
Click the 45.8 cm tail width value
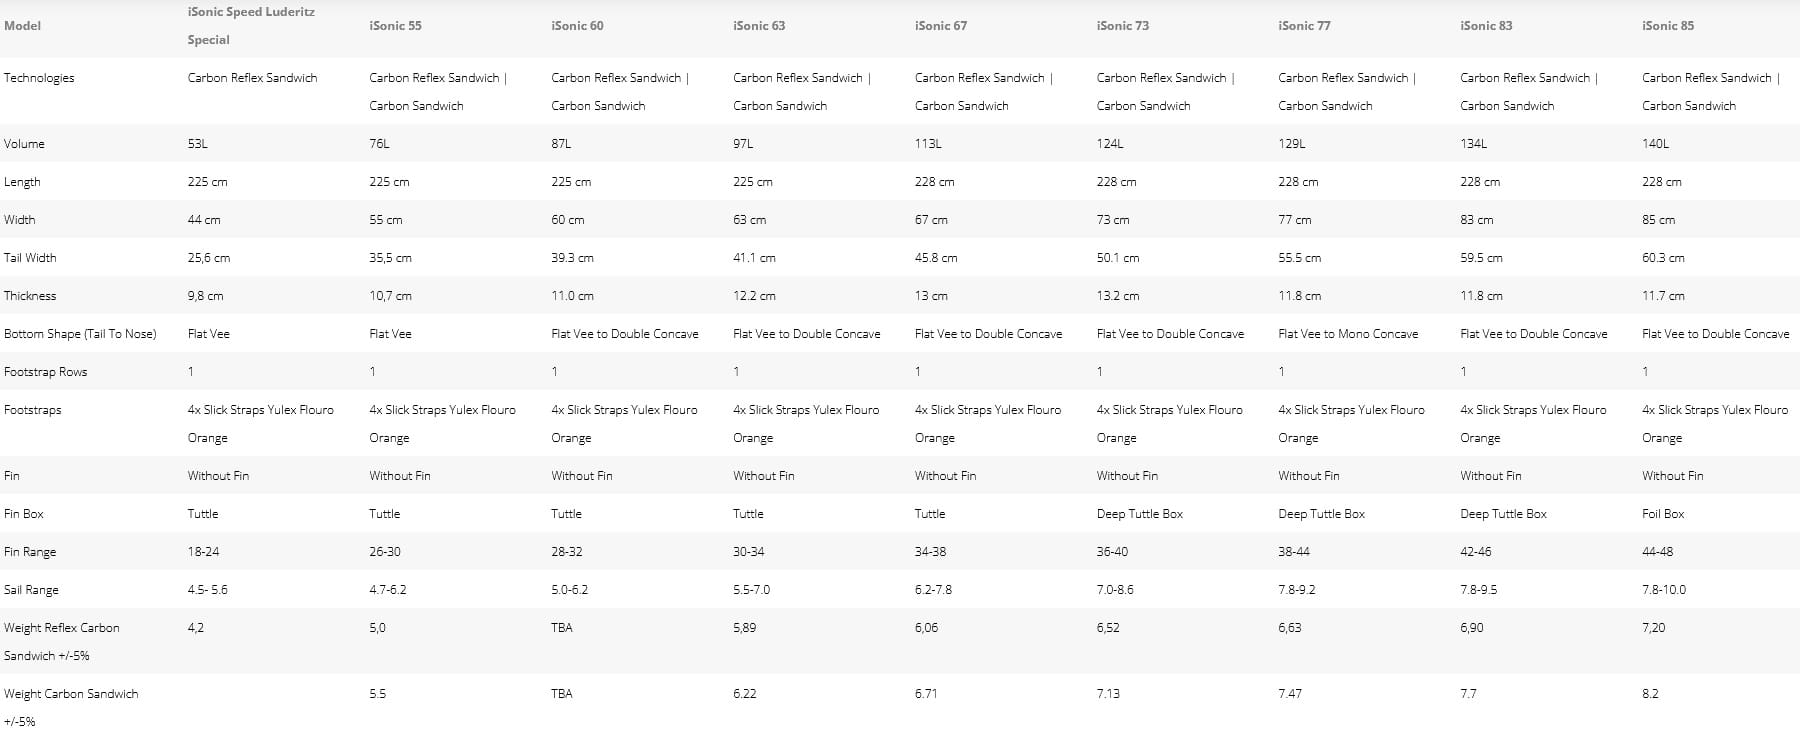click(935, 258)
